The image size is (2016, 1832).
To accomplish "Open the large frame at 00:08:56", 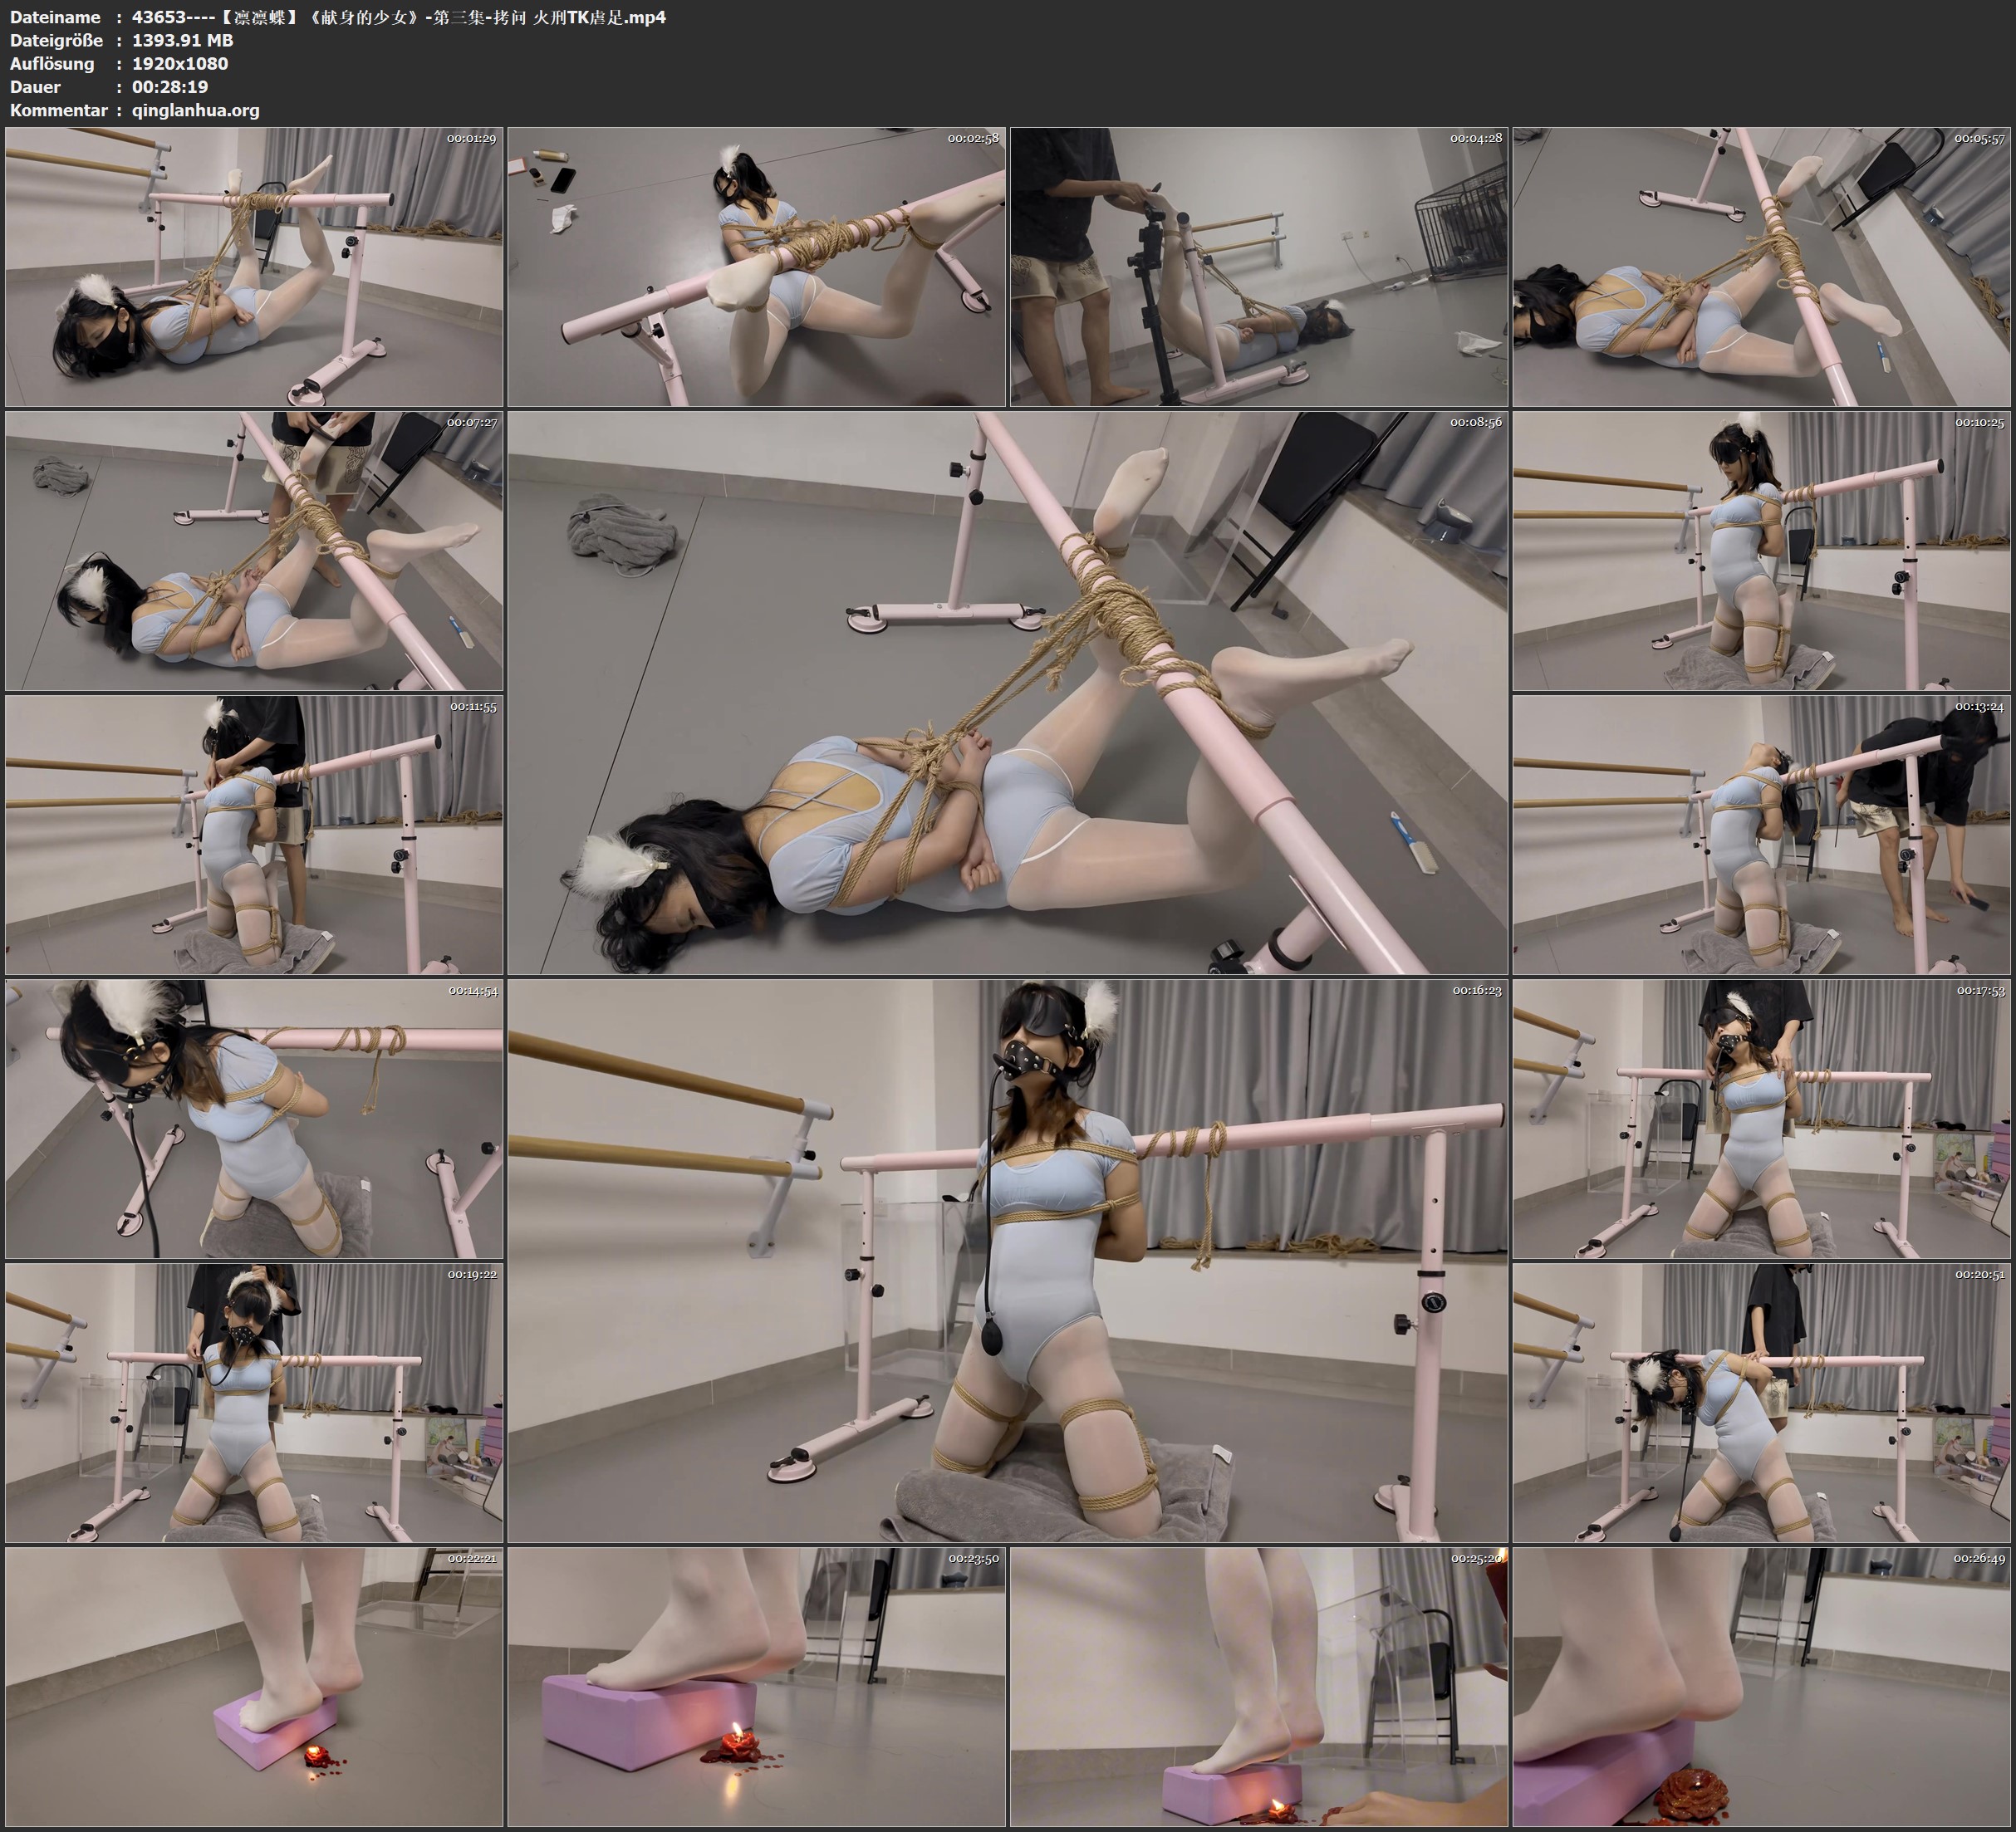I will click(1007, 693).
